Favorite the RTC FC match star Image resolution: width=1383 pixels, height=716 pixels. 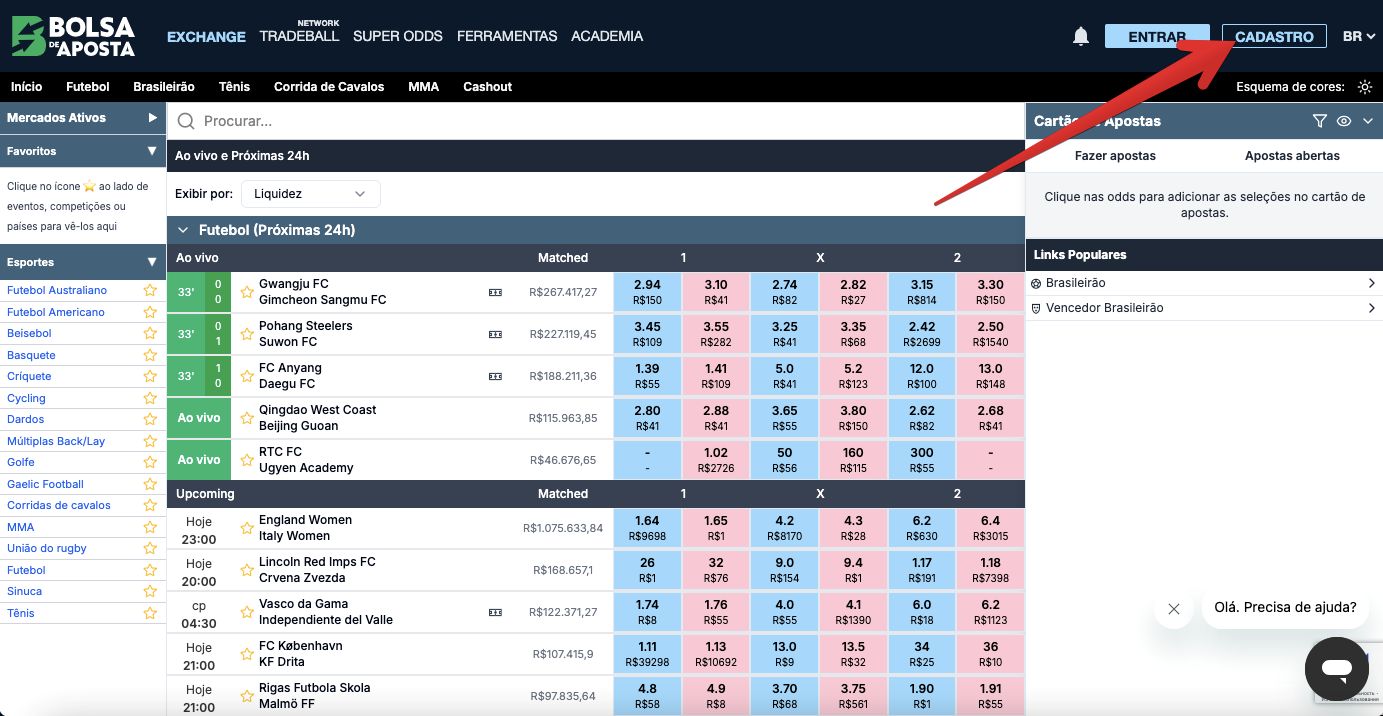(x=247, y=460)
